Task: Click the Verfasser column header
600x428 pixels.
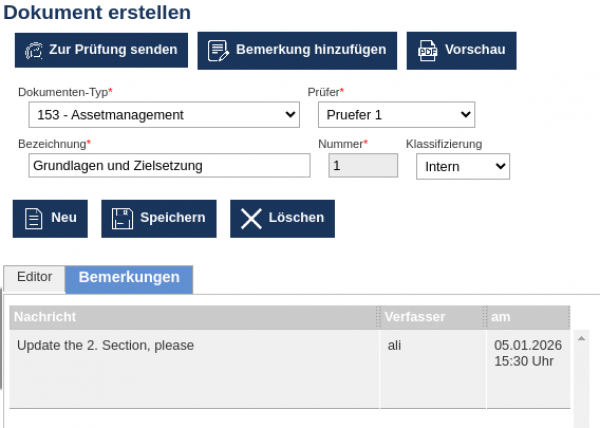Action: (x=432, y=317)
